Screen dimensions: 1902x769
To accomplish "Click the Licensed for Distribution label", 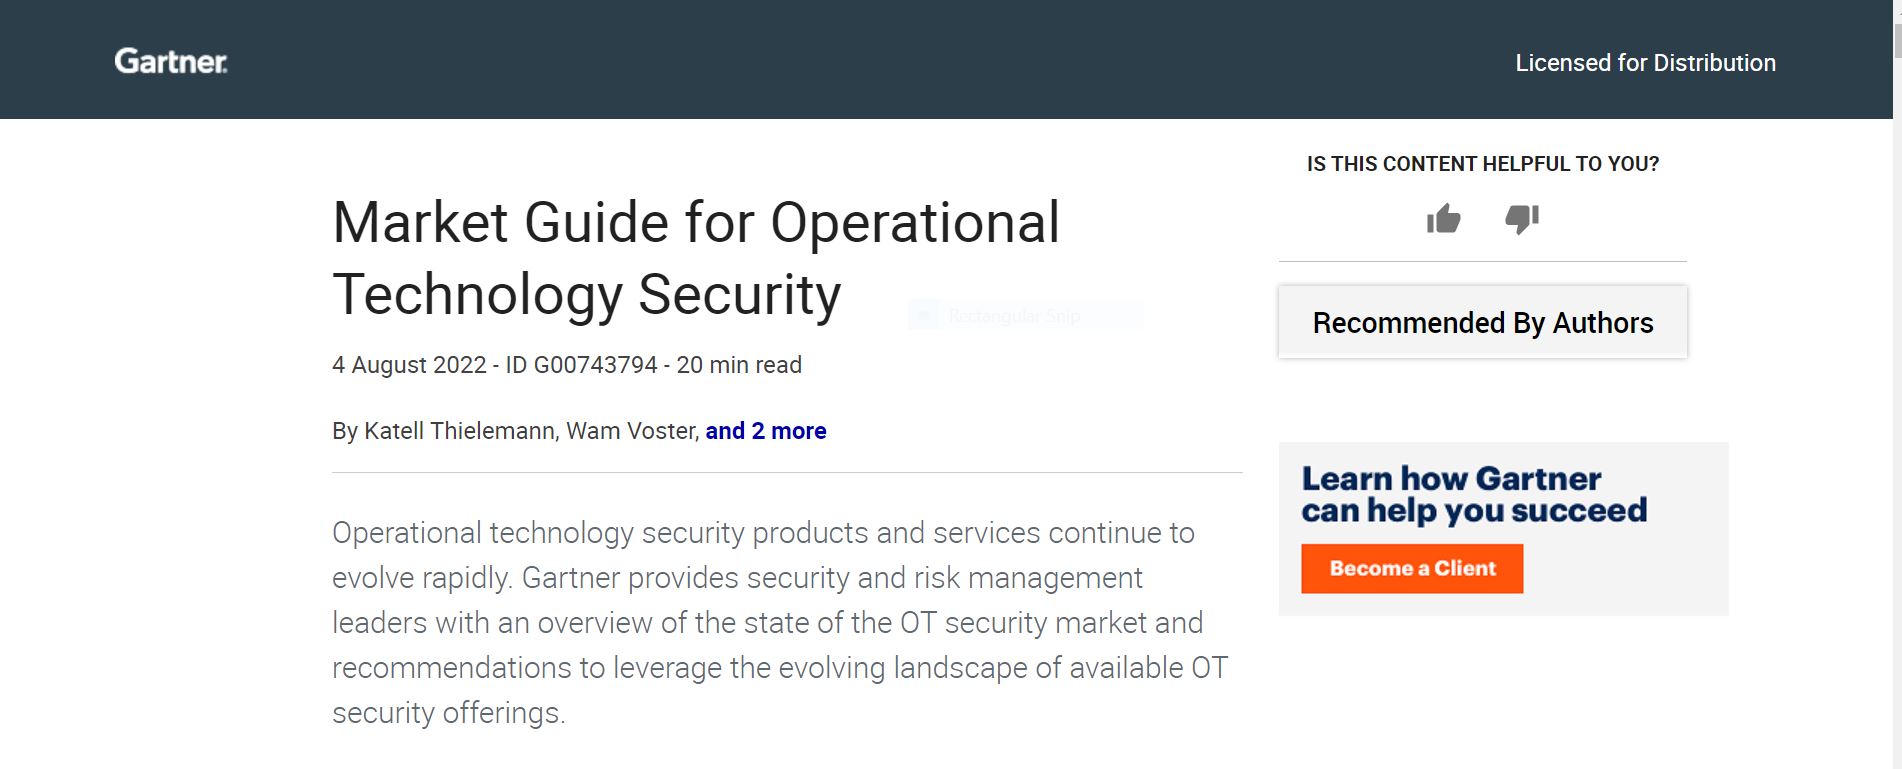I will point(1645,62).
